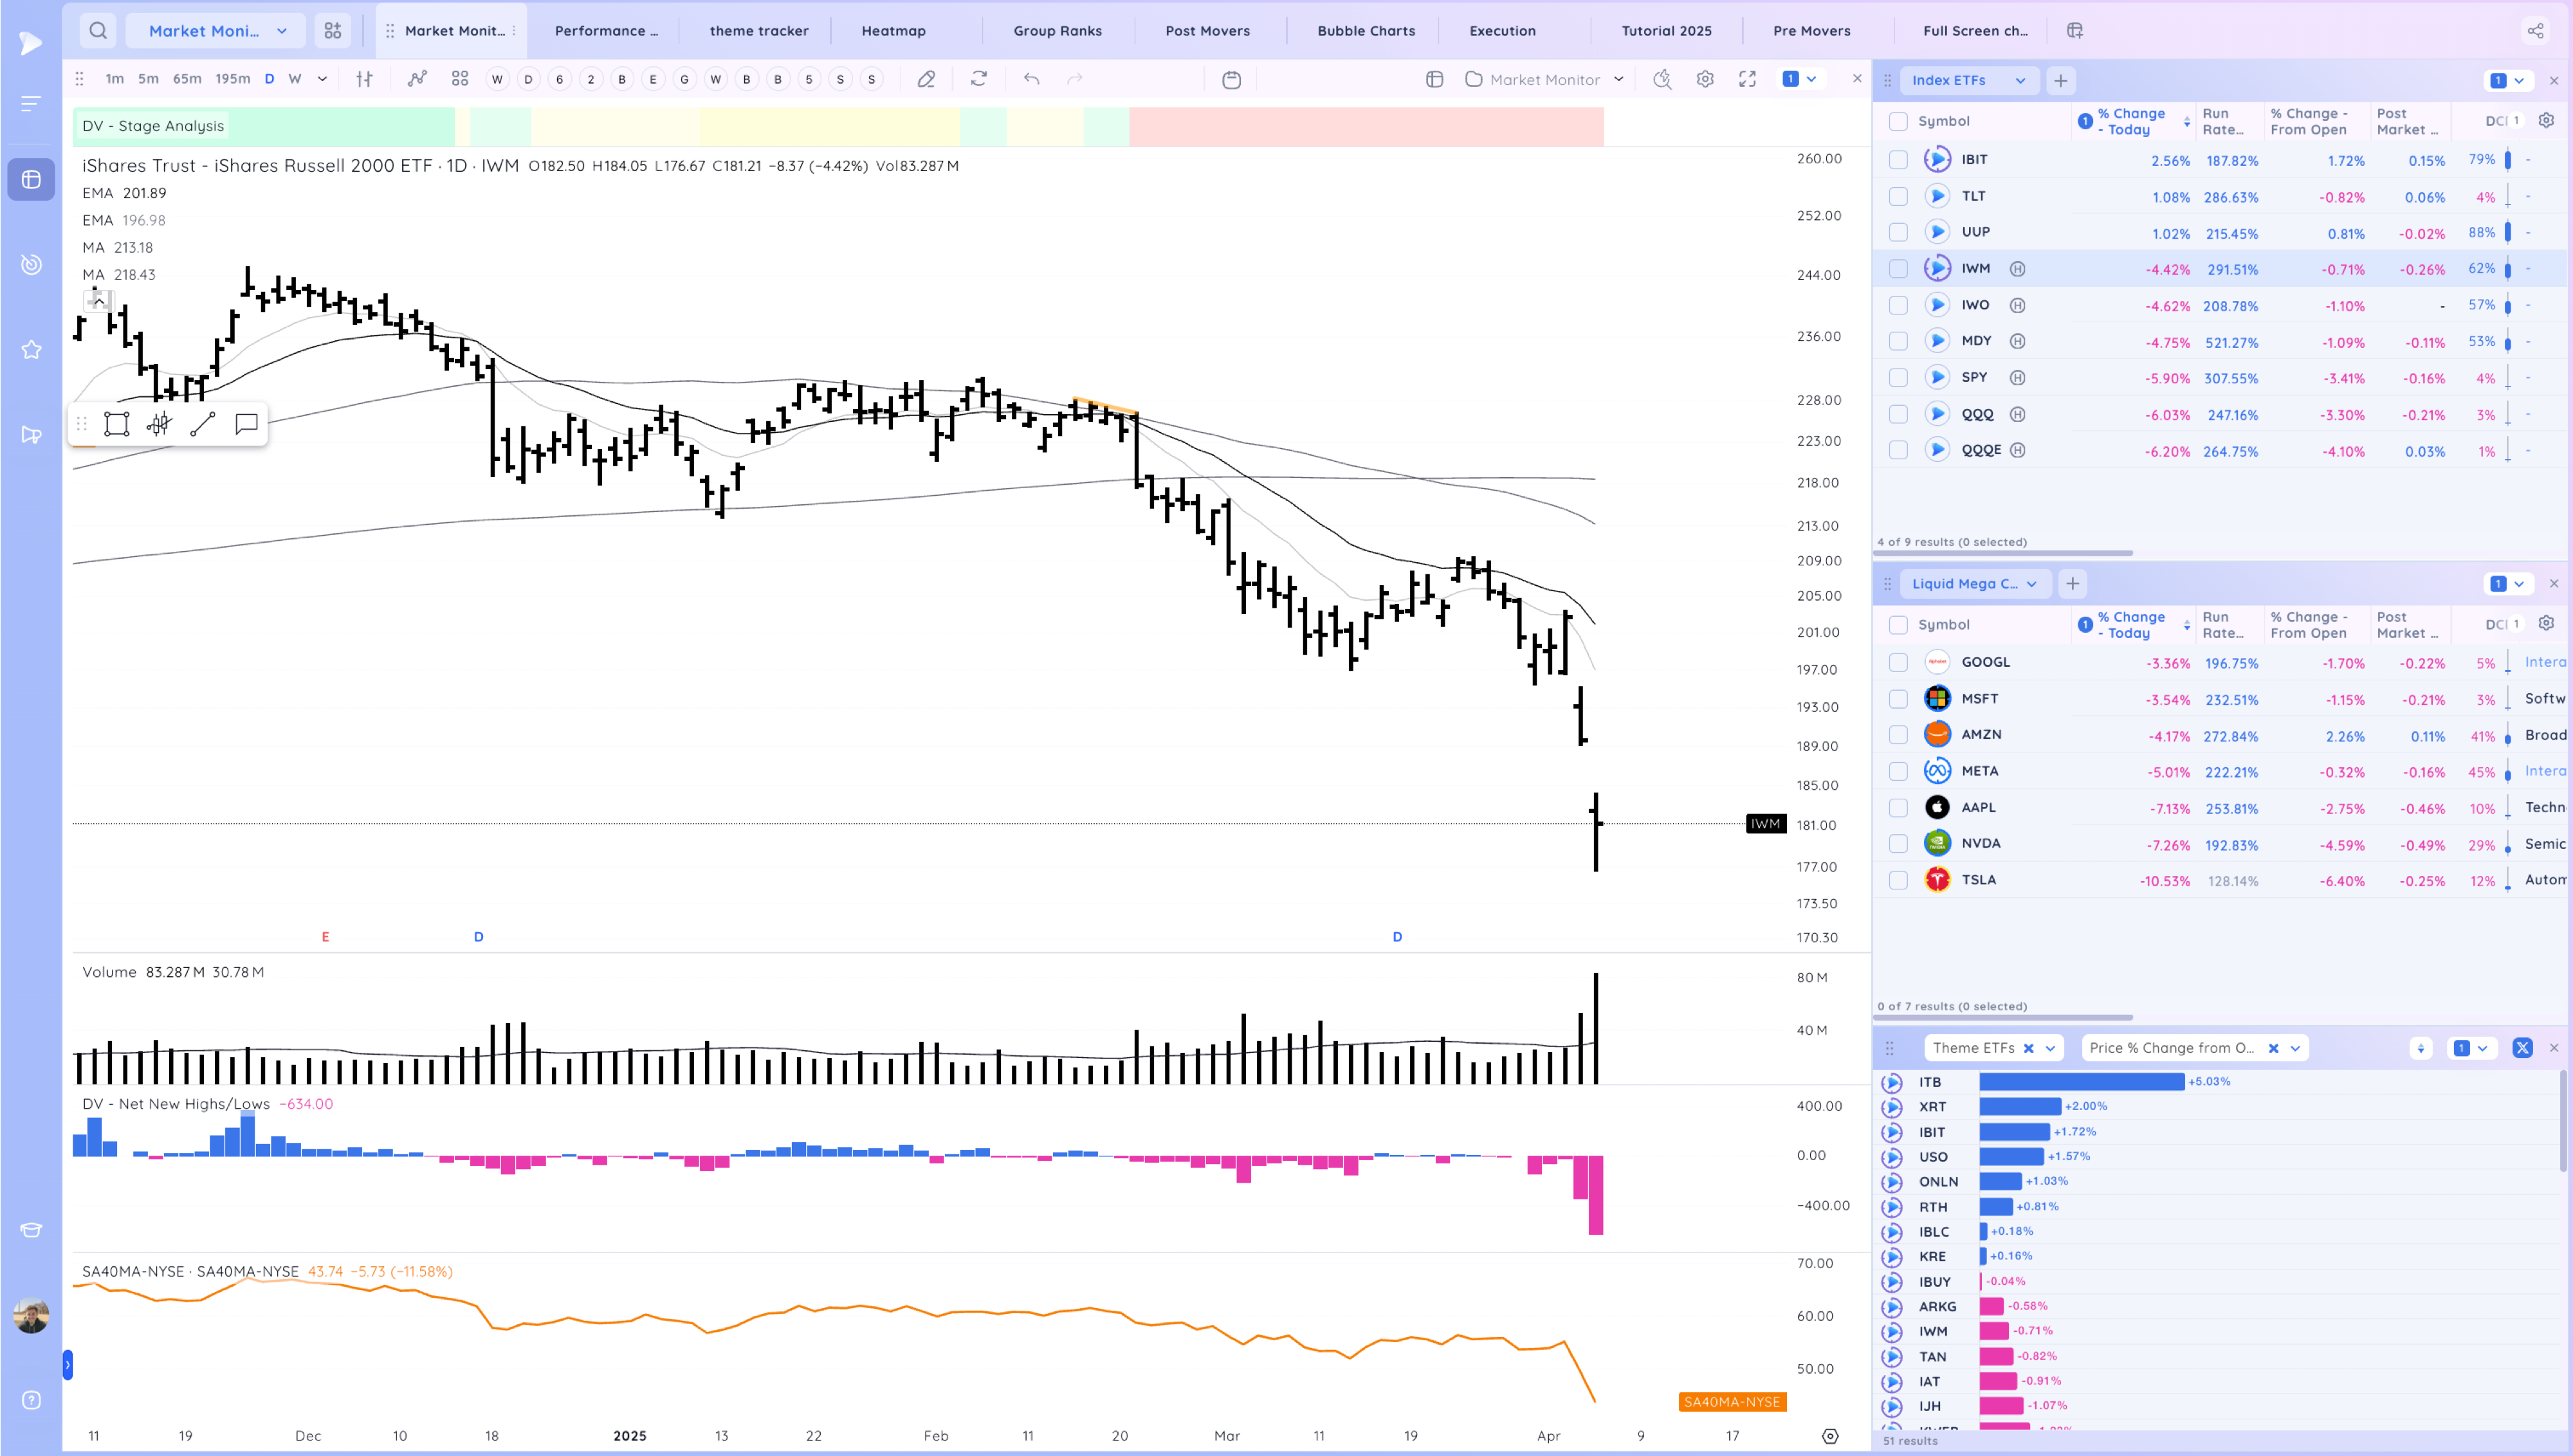Open the search magnifier icon
This screenshot has width=2573, height=1456.
[x=98, y=31]
